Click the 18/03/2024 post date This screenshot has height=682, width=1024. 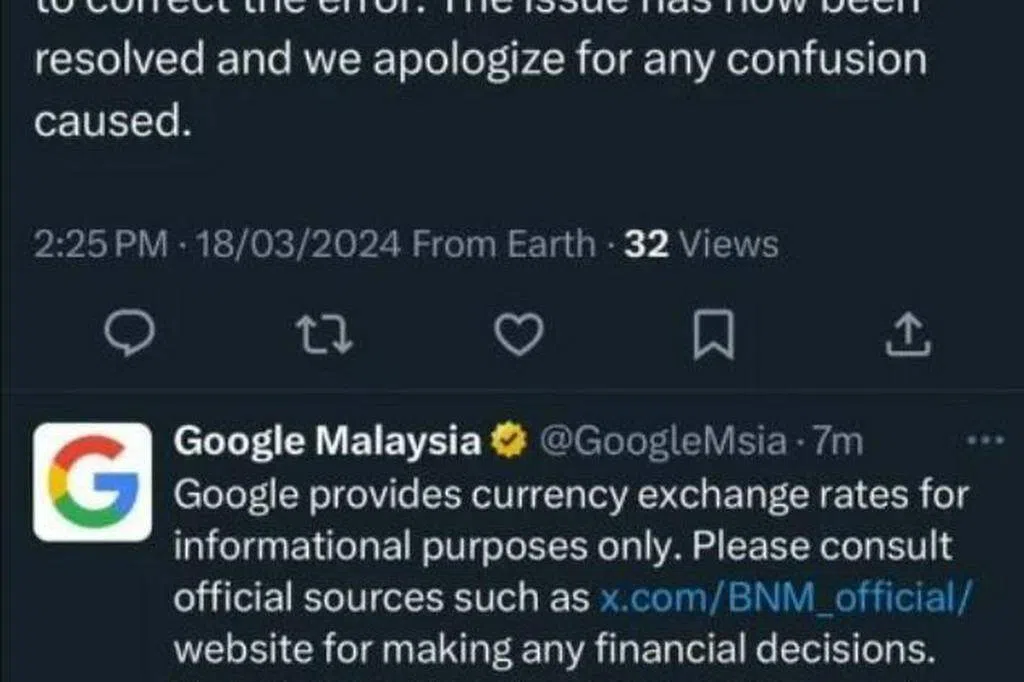(x=298, y=244)
